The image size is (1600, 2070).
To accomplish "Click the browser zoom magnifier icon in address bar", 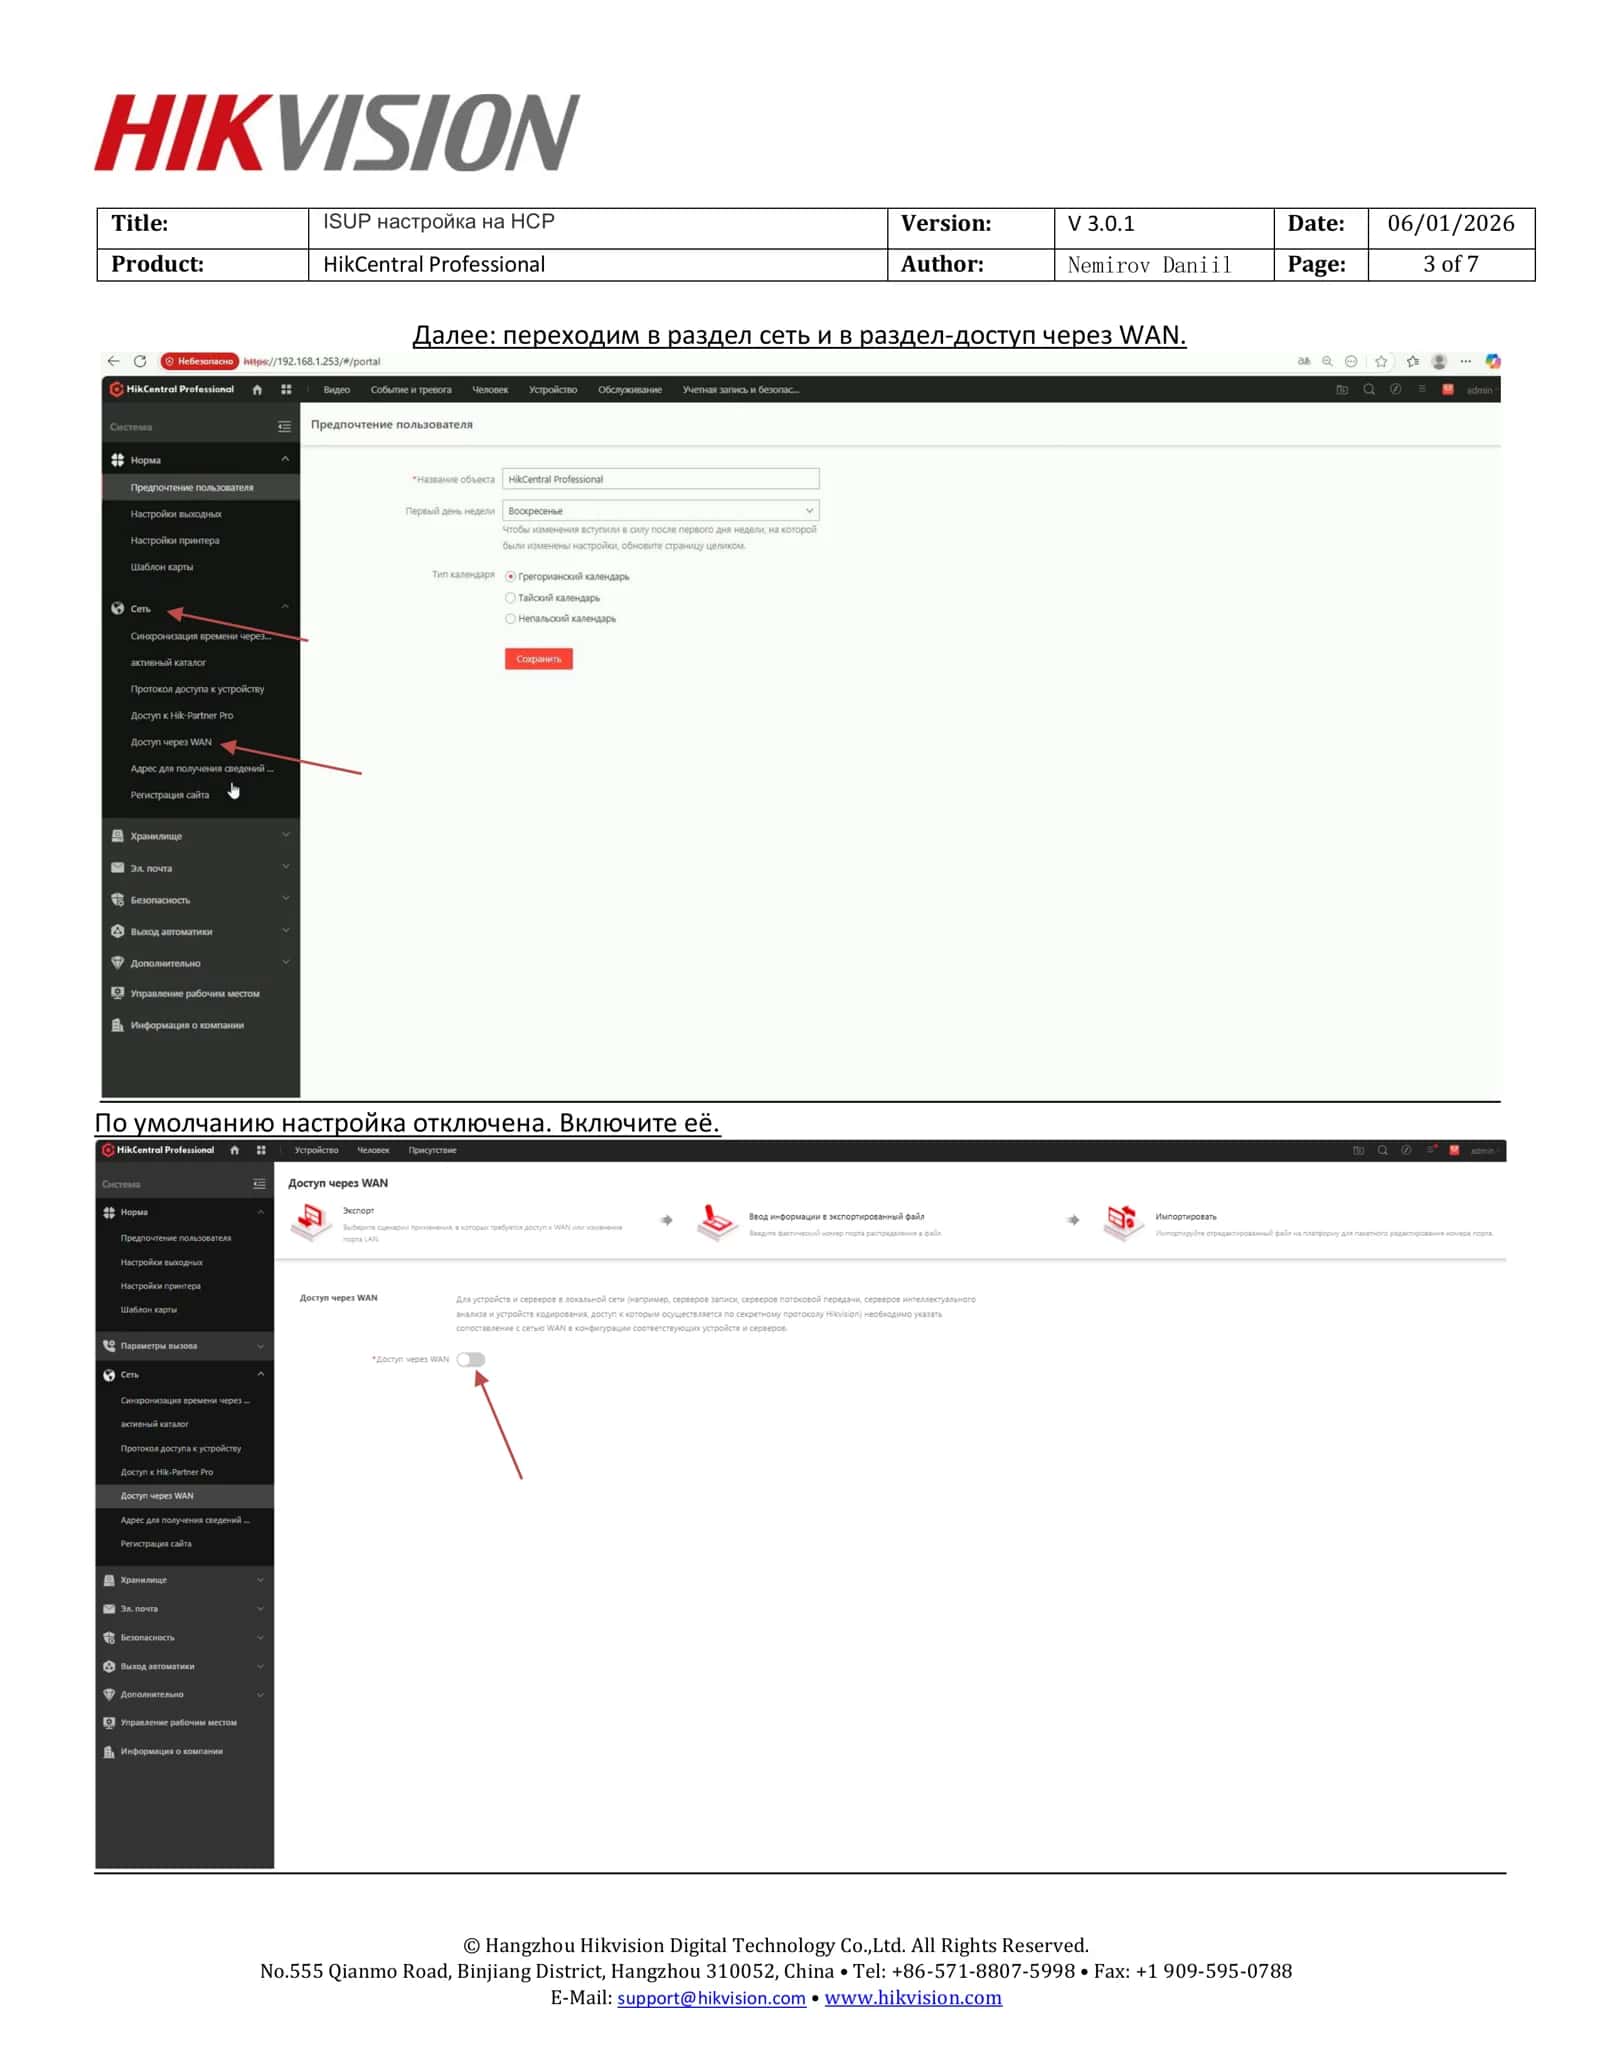I will (1327, 361).
